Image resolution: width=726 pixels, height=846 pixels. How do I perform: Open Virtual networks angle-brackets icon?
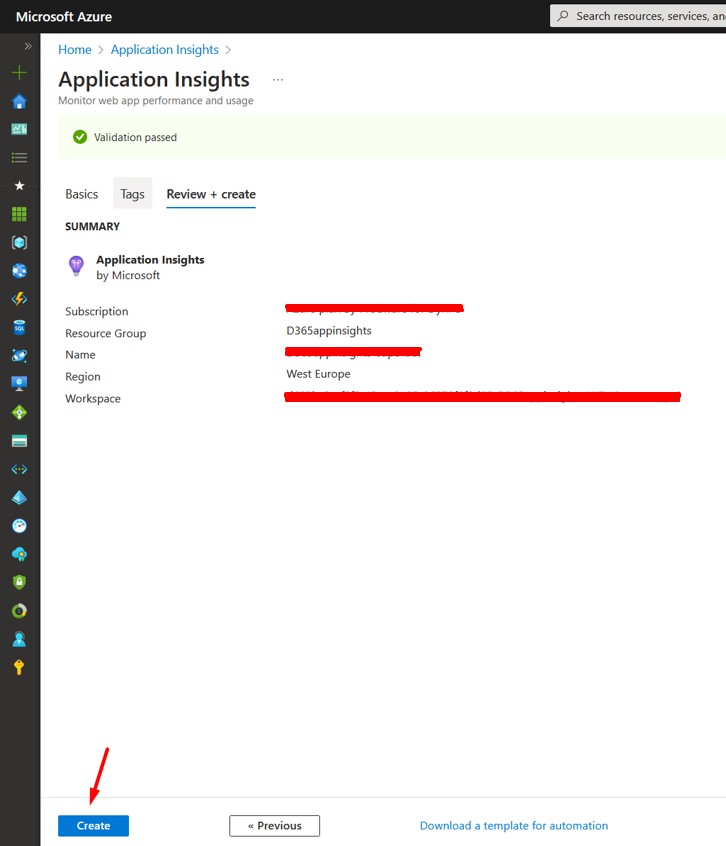tap(19, 469)
